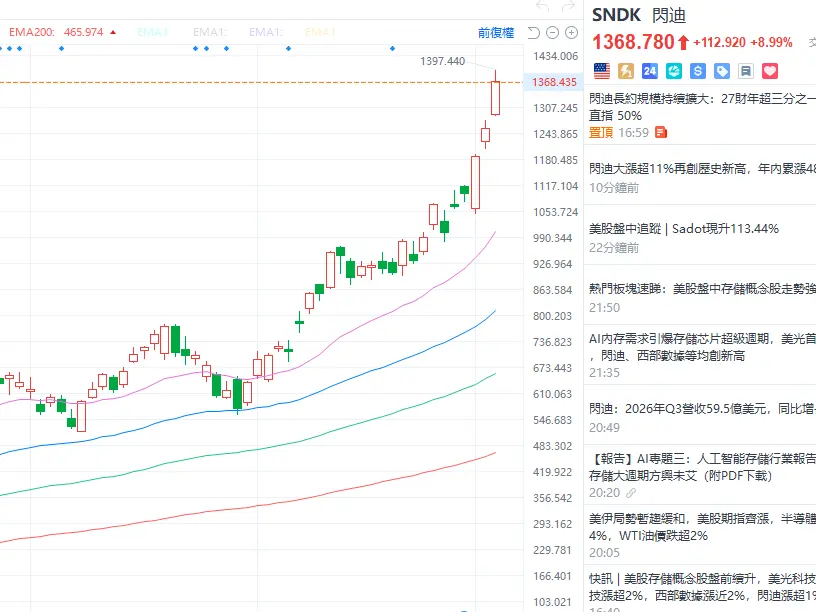Open the orange document icon beside 16:59
Viewport: 816px width, 612px height.
point(661,132)
